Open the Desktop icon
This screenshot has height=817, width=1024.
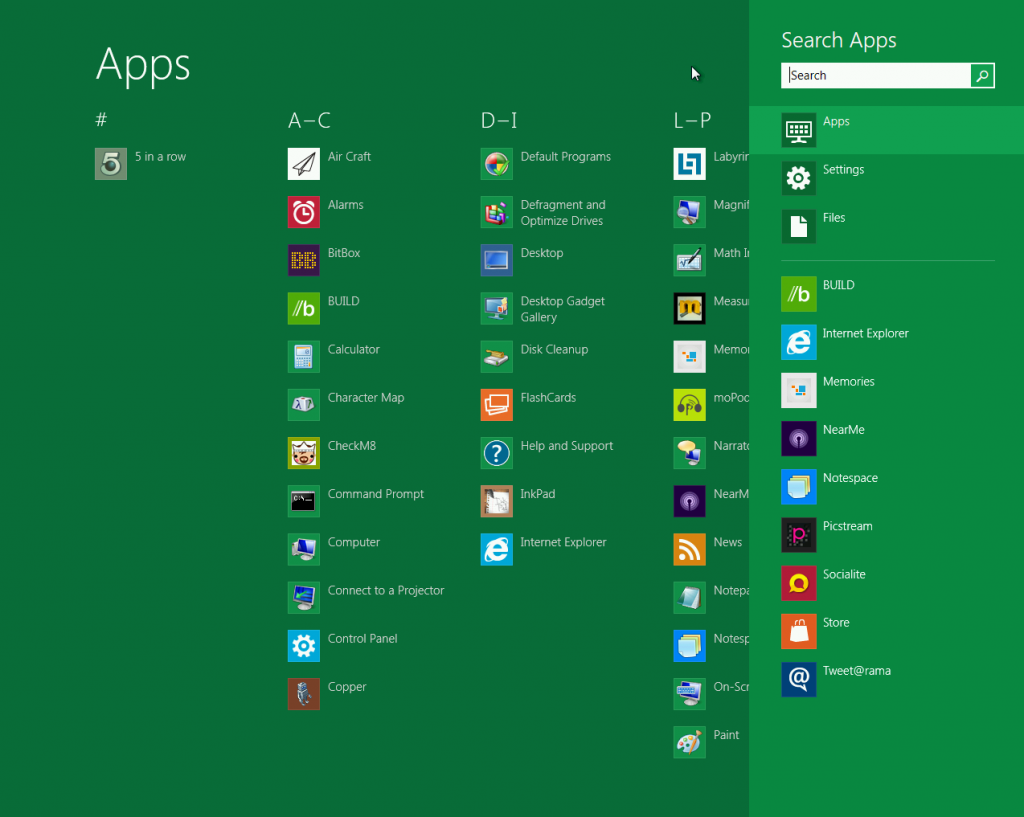496,260
